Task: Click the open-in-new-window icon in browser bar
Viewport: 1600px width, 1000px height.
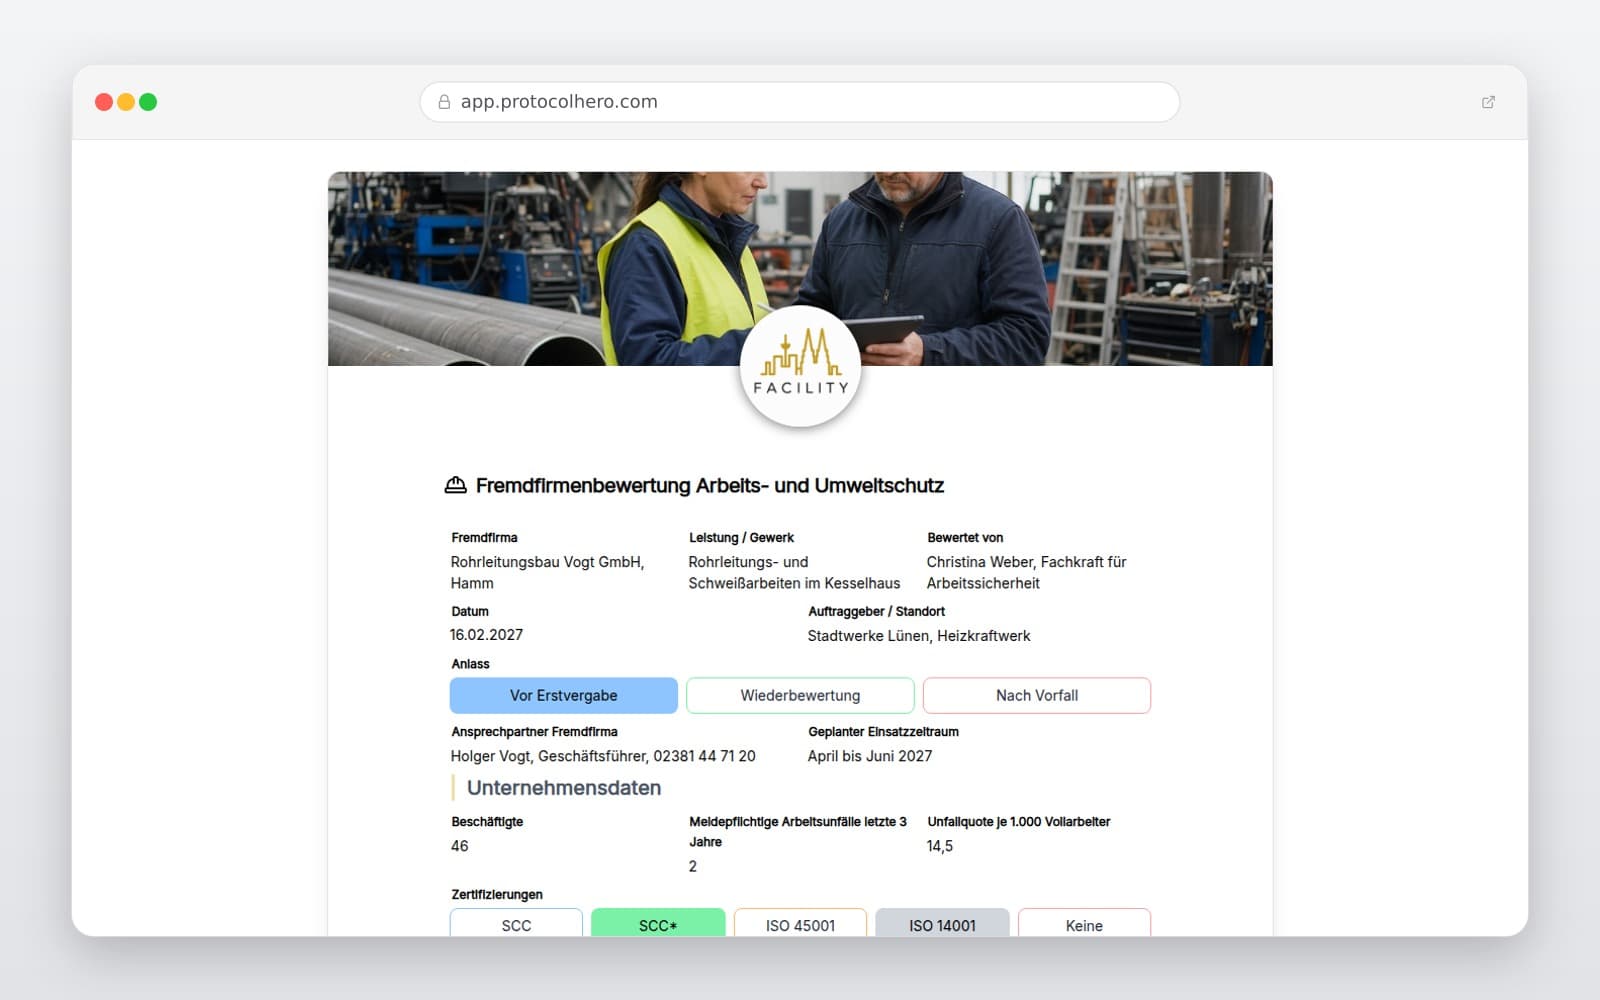Action: coord(1488,102)
